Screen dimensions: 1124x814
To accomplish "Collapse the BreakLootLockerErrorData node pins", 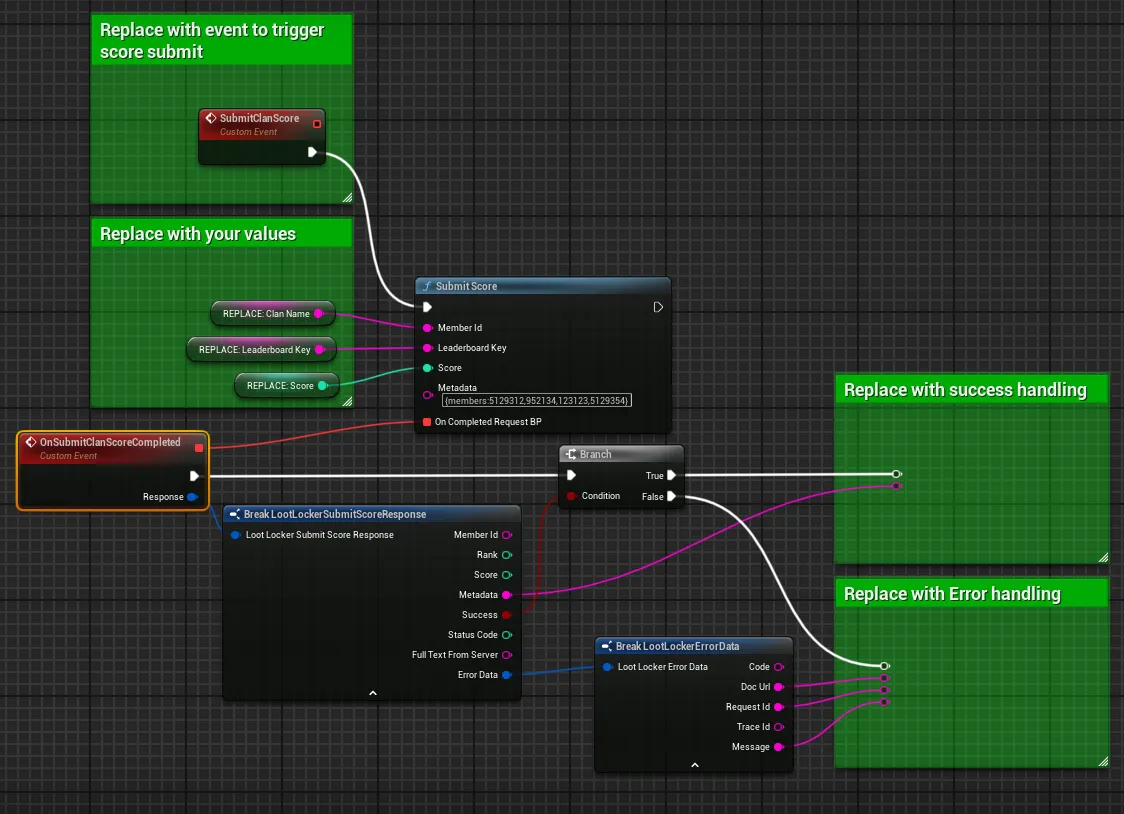I will [695, 765].
